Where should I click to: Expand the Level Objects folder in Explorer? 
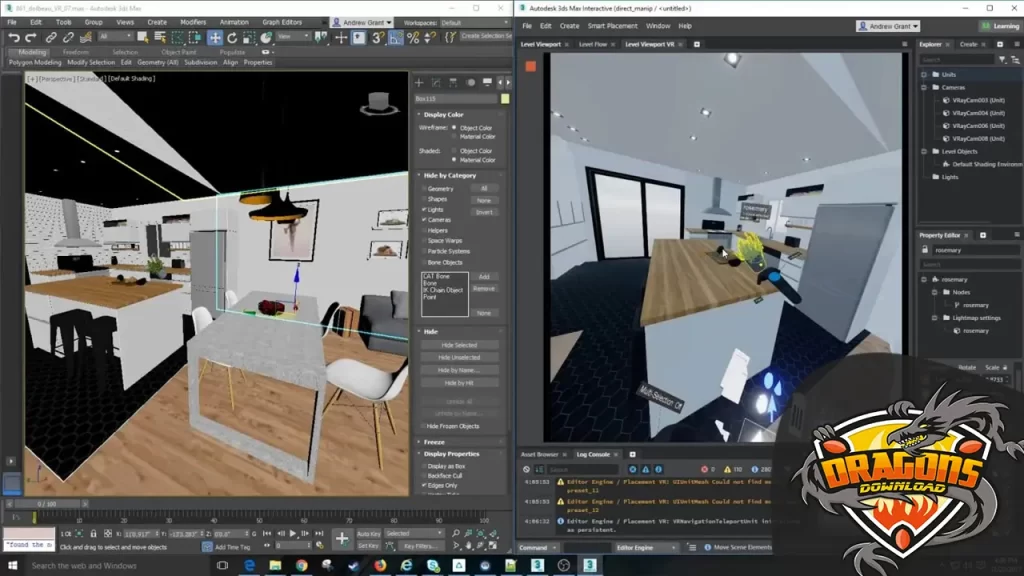tap(923, 151)
